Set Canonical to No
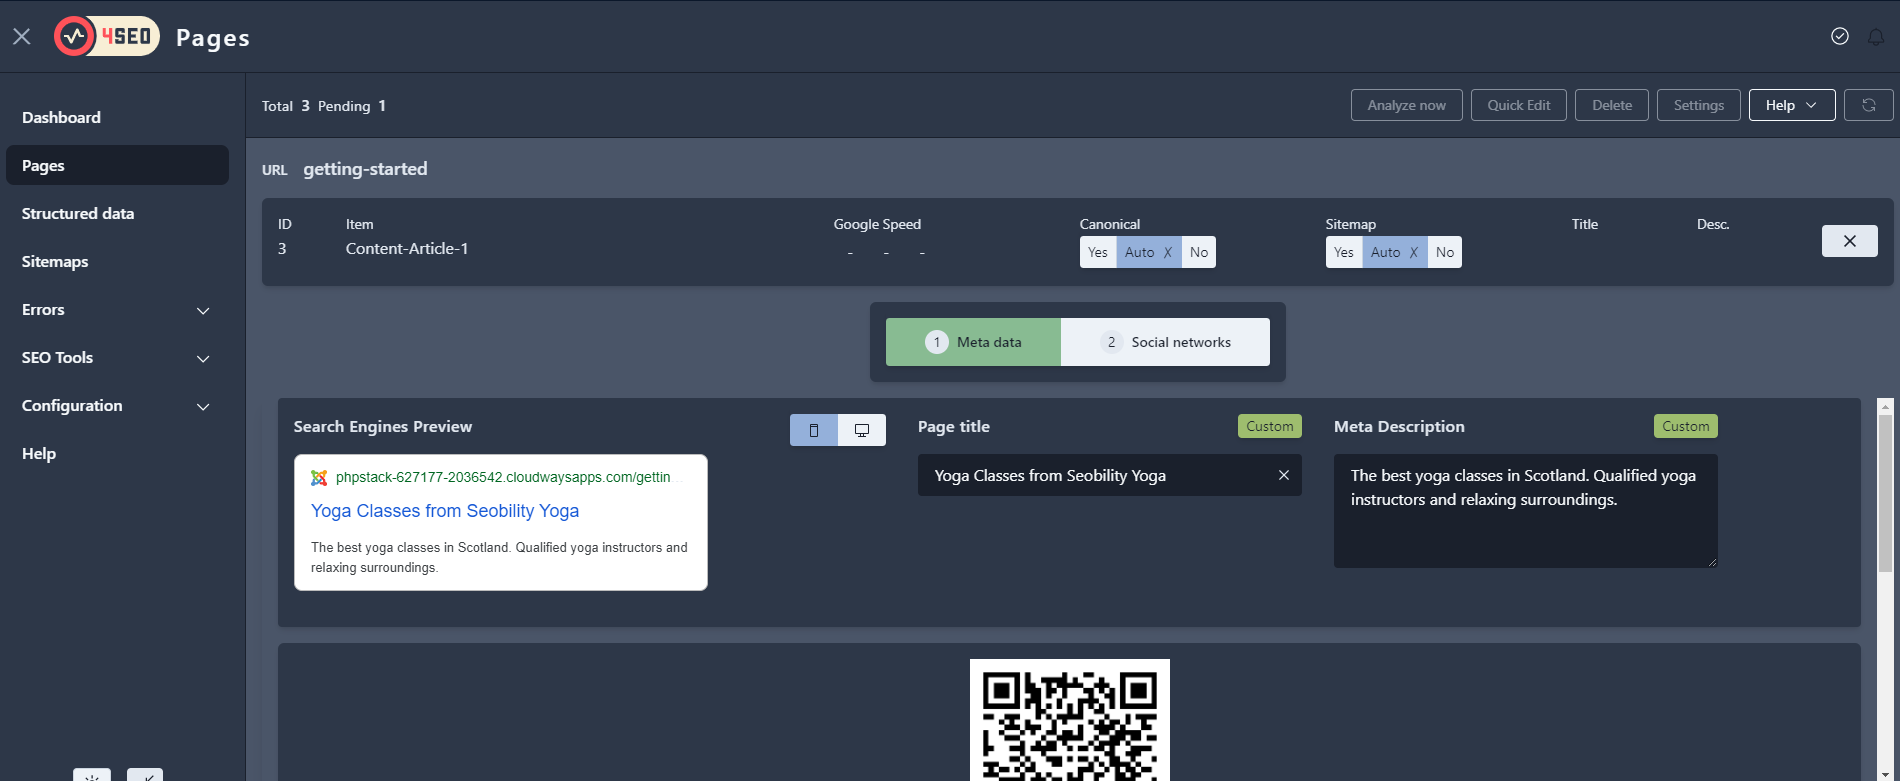The width and height of the screenshot is (1900, 781). click(1199, 252)
